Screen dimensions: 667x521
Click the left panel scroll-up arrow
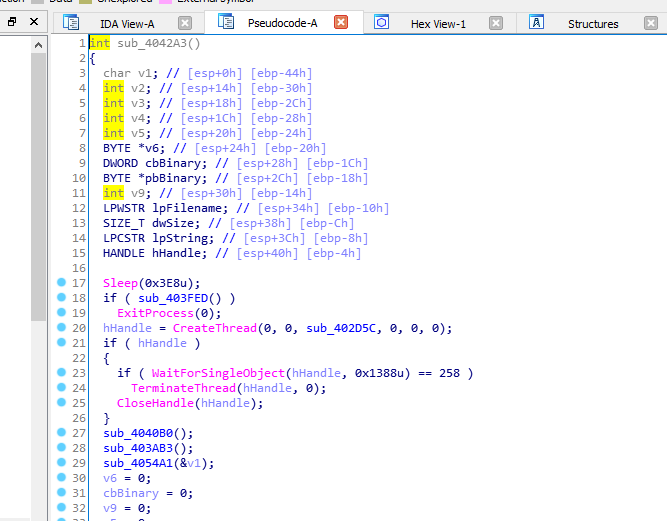click(x=38, y=45)
